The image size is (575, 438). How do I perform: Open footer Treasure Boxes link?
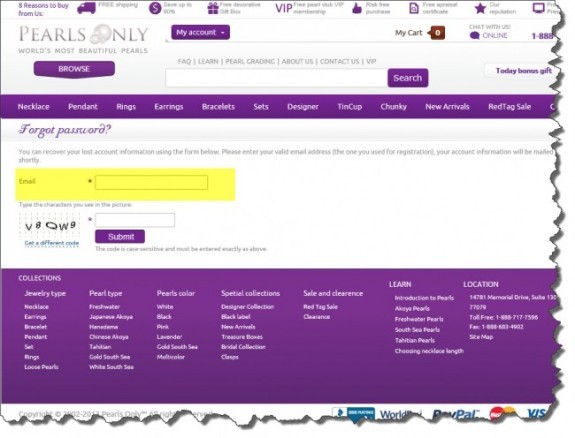(x=242, y=337)
